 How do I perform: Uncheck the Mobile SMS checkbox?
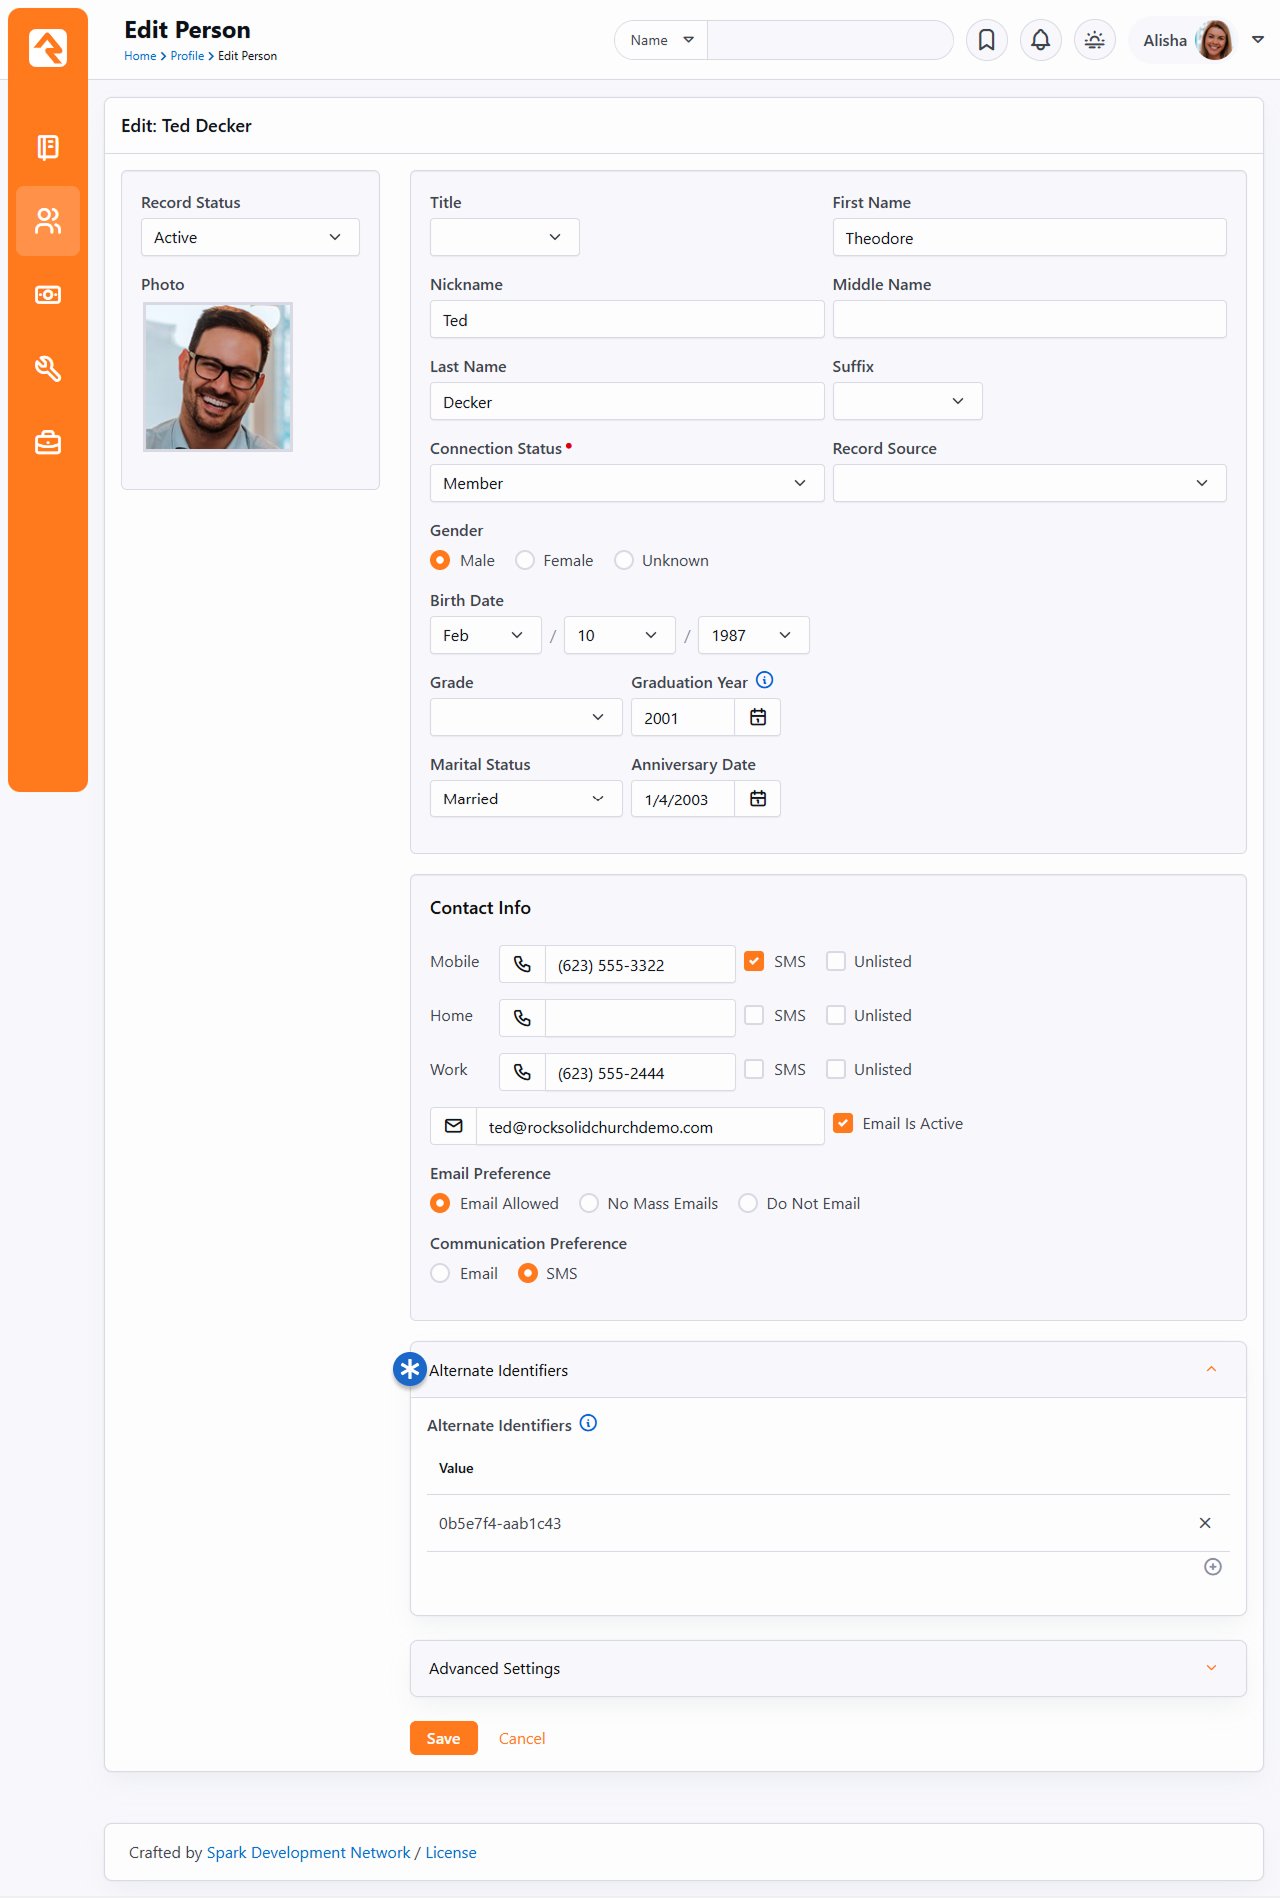click(x=754, y=961)
